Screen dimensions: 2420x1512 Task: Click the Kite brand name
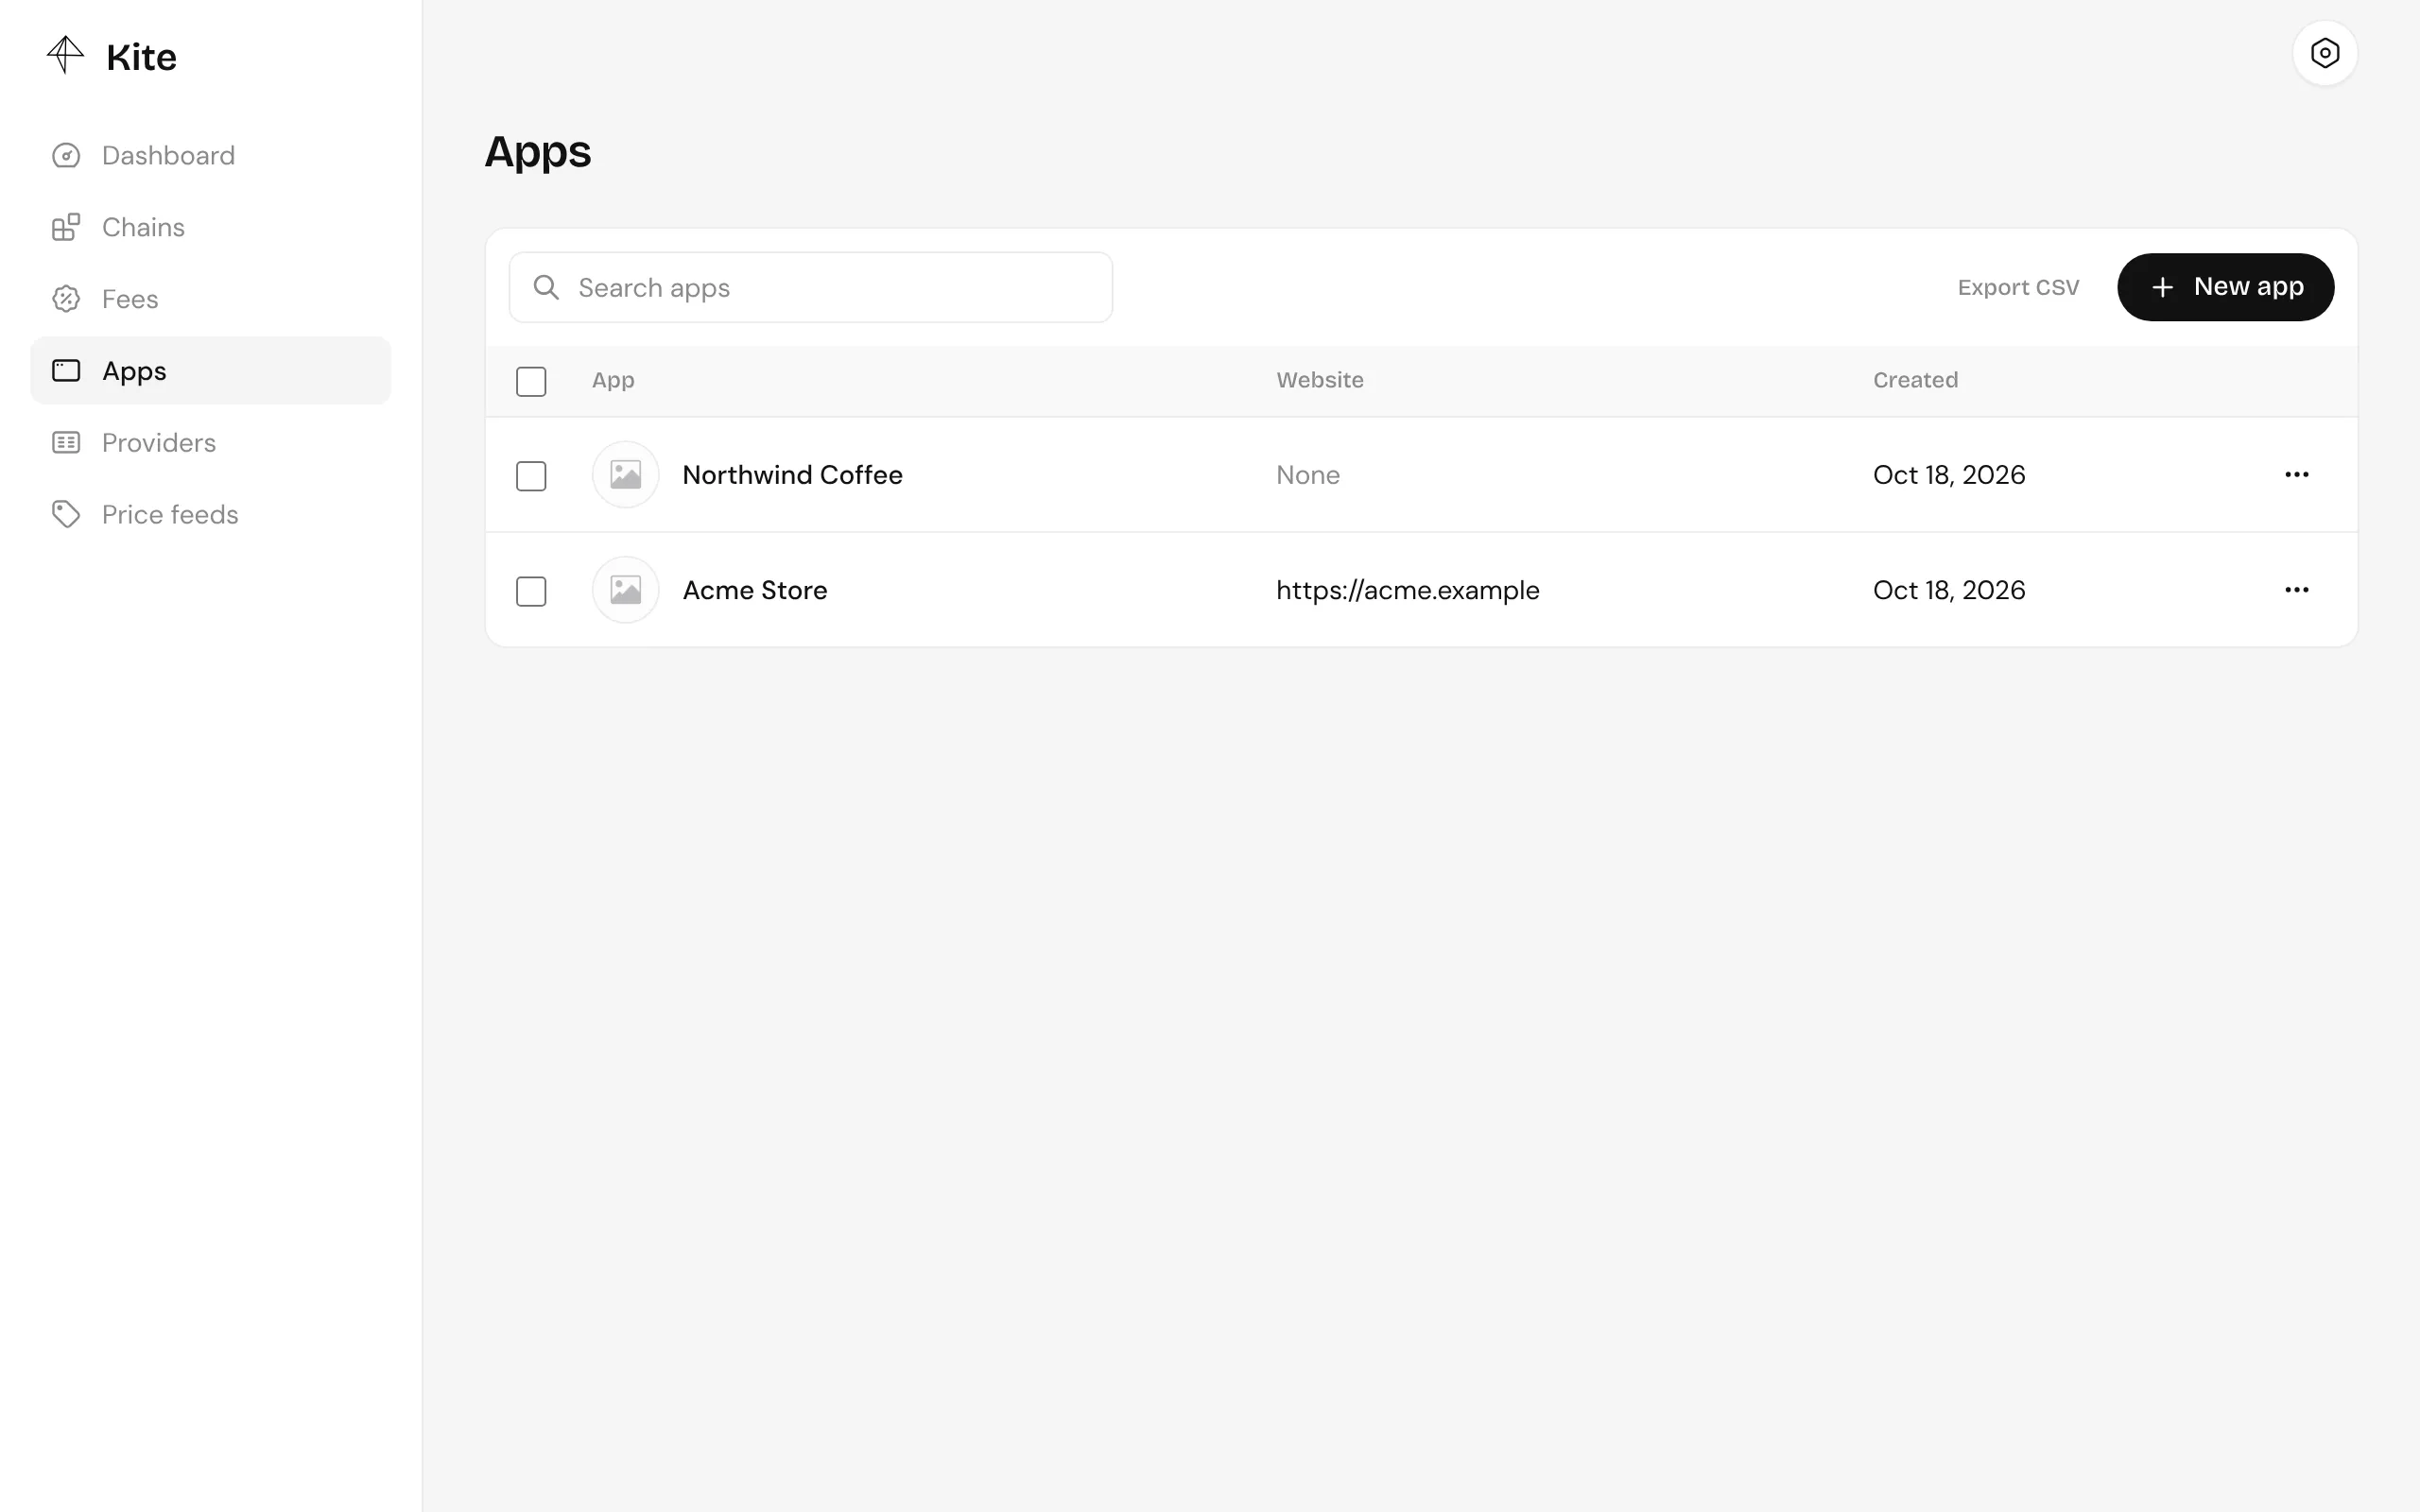[x=141, y=57]
